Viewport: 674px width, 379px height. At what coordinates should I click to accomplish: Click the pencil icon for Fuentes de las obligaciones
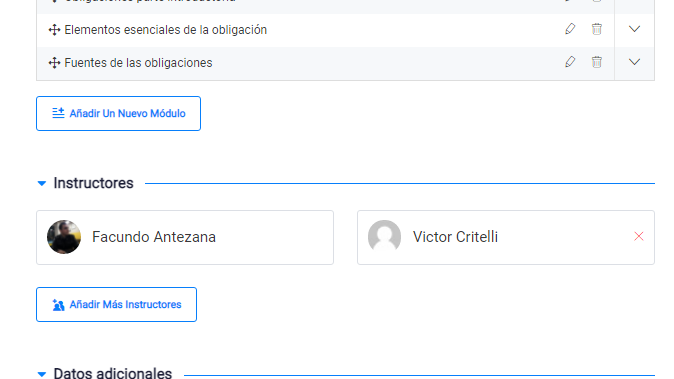(x=570, y=62)
